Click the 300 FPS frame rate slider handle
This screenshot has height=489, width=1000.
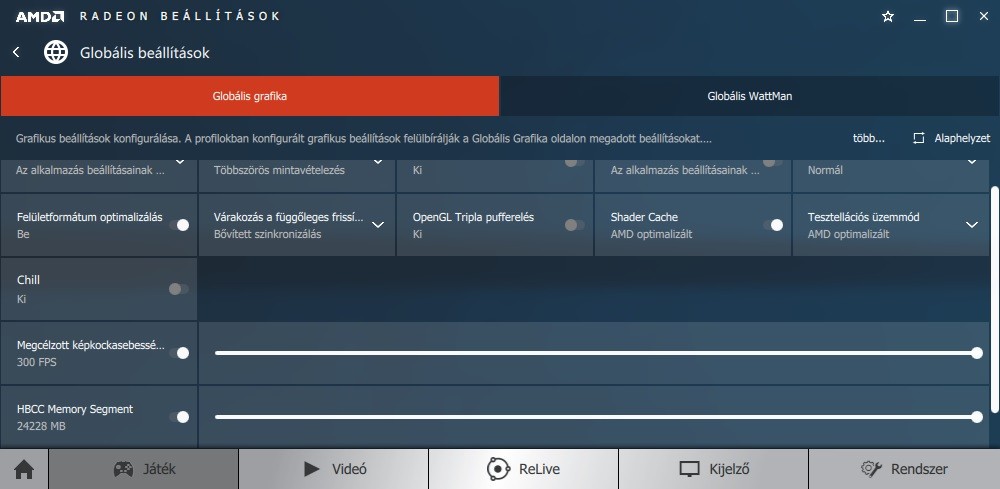(x=977, y=353)
